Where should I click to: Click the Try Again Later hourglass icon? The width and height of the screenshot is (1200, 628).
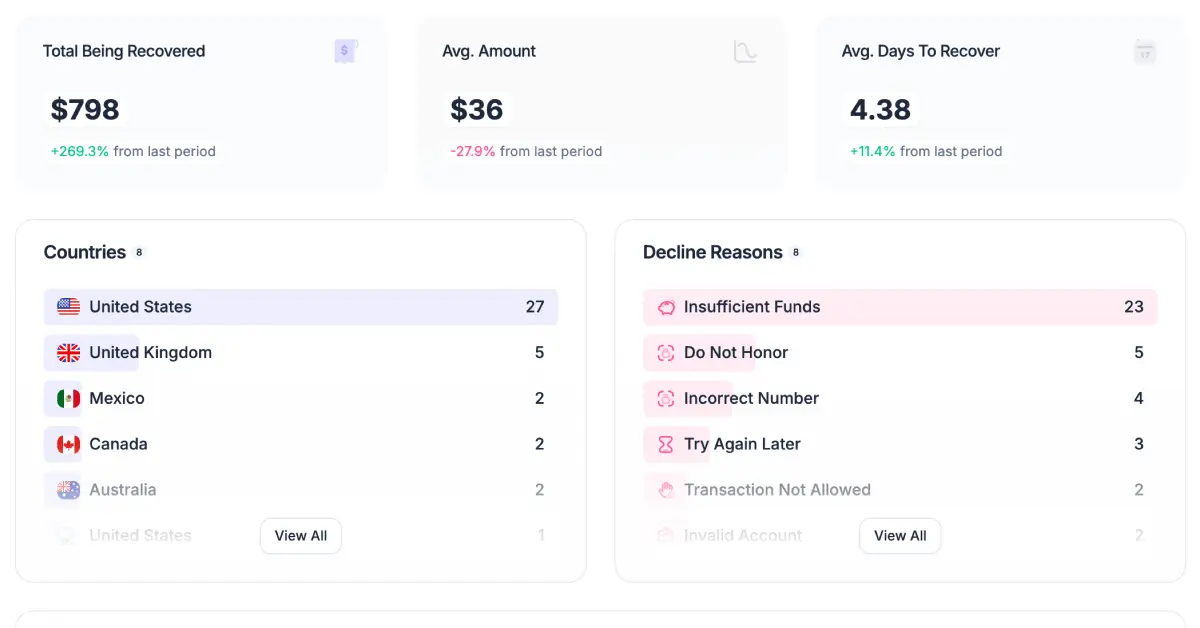[666, 445]
